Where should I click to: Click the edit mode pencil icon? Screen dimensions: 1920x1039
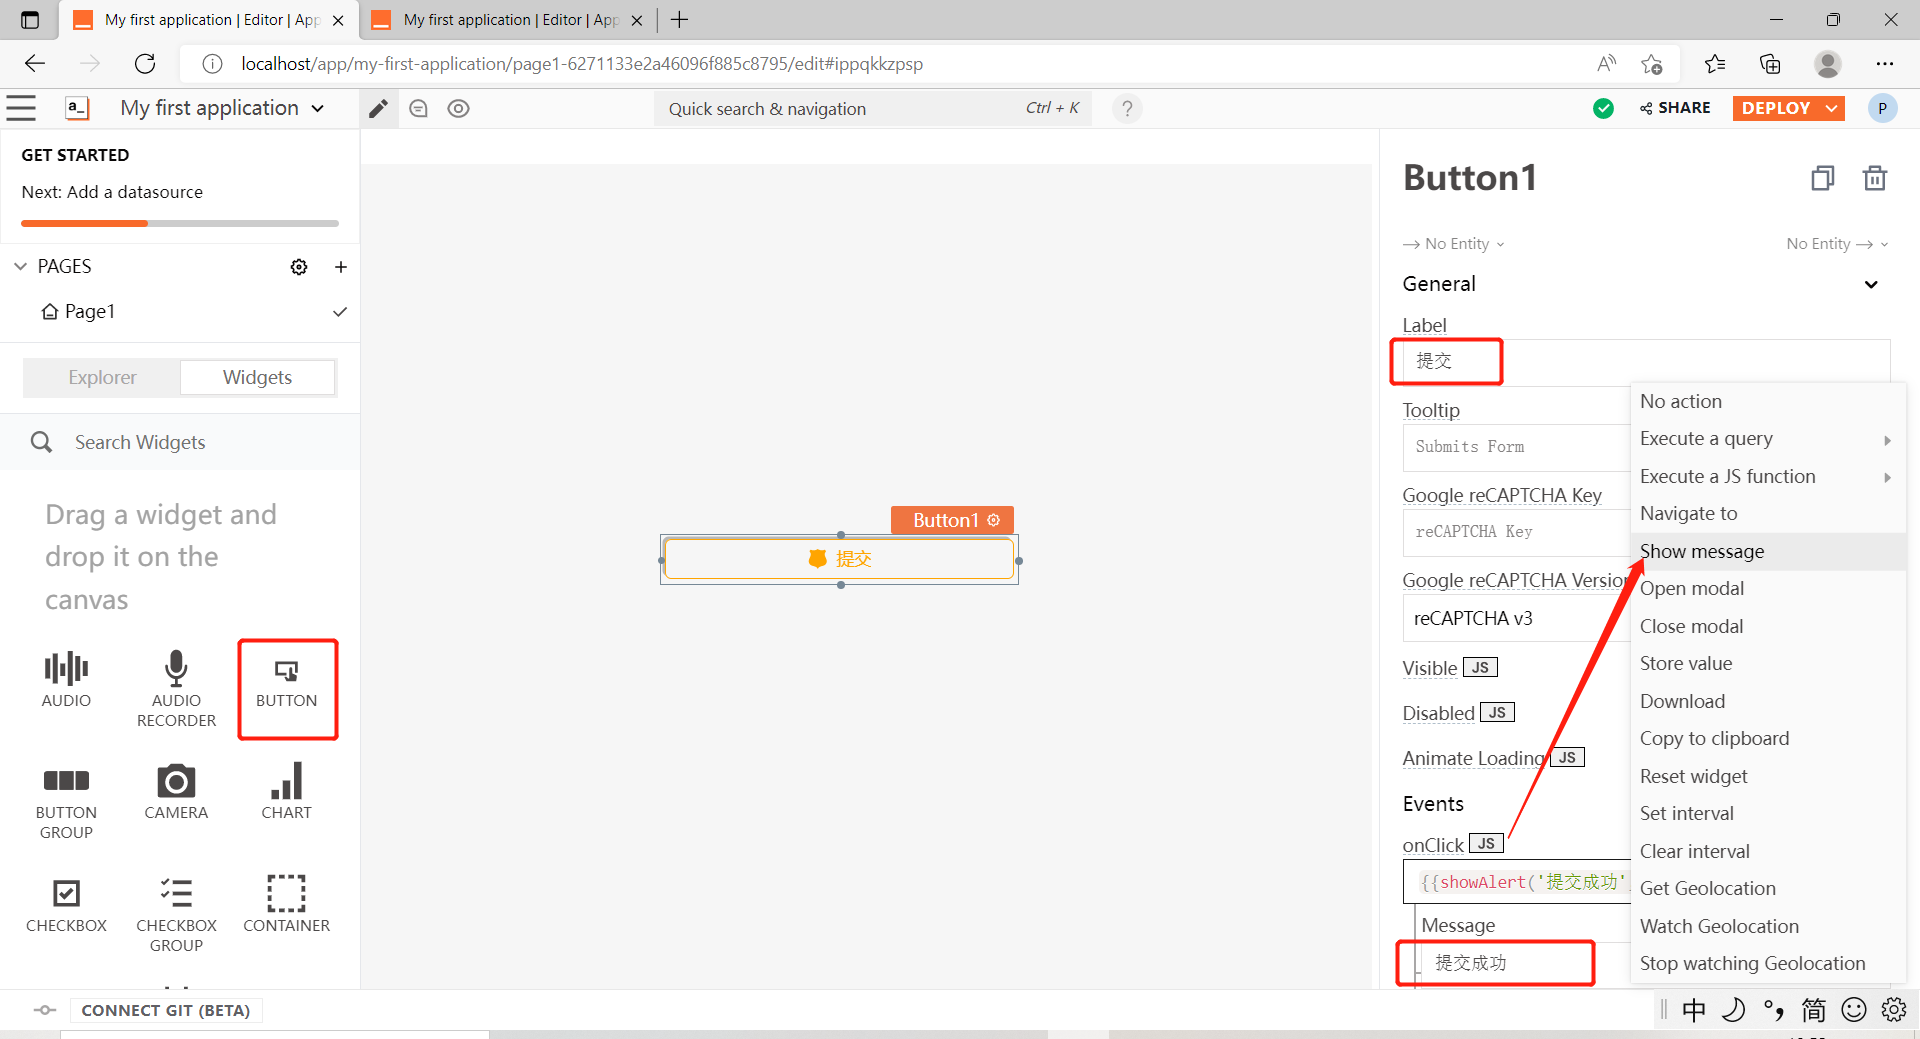click(378, 109)
